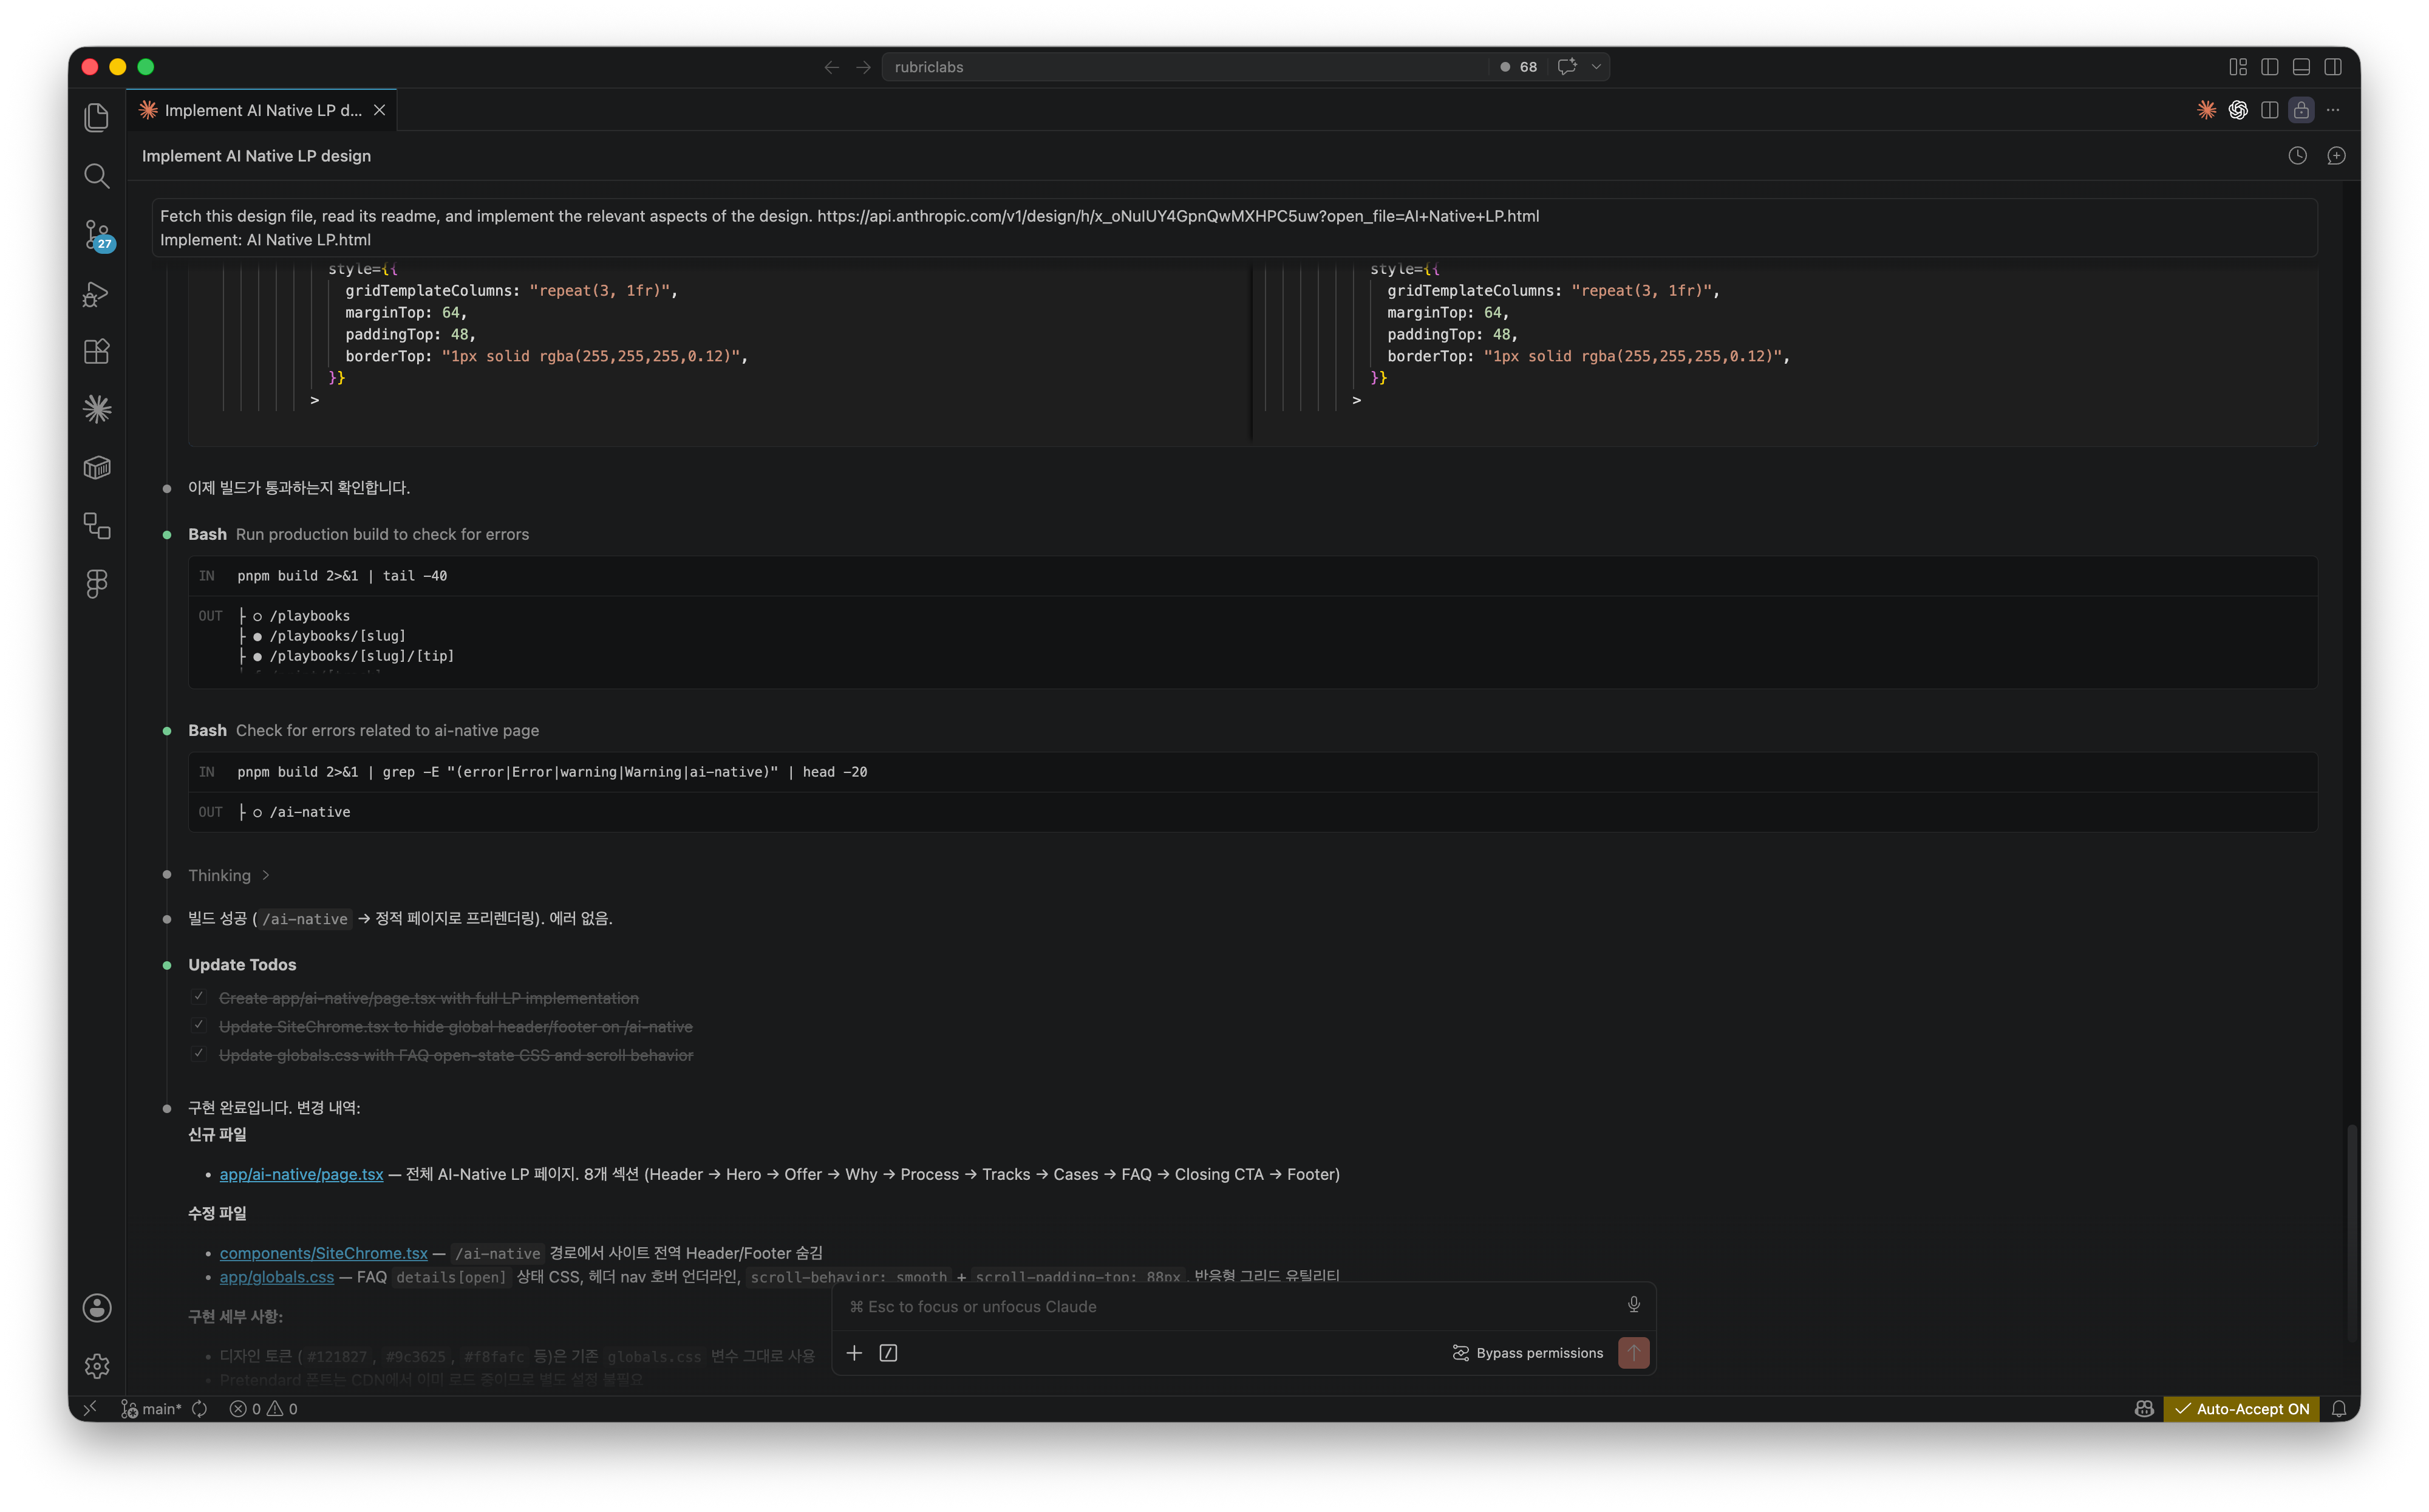This screenshot has width=2429, height=1512.
Task: Toggle the Auto-Accept ON status item
Action: click(x=2241, y=1408)
